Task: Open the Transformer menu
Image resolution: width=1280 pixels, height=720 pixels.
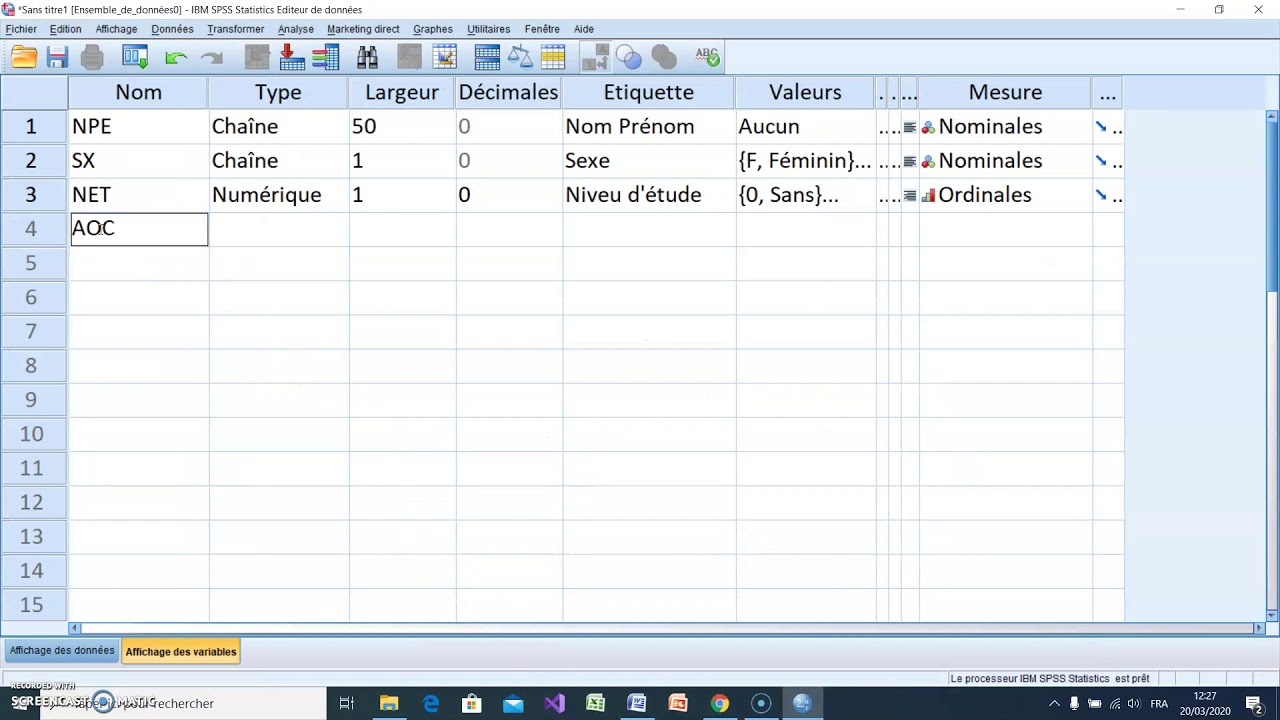Action: tap(236, 29)
